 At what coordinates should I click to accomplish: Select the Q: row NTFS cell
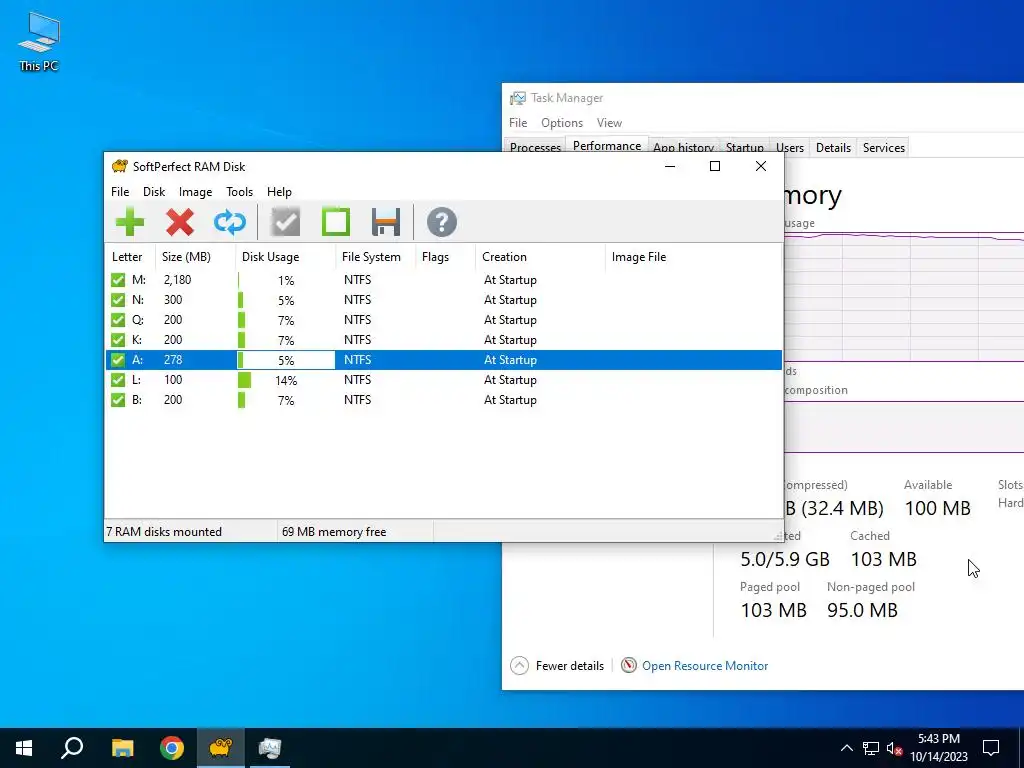pyautogui.click(x=357, y=320)
